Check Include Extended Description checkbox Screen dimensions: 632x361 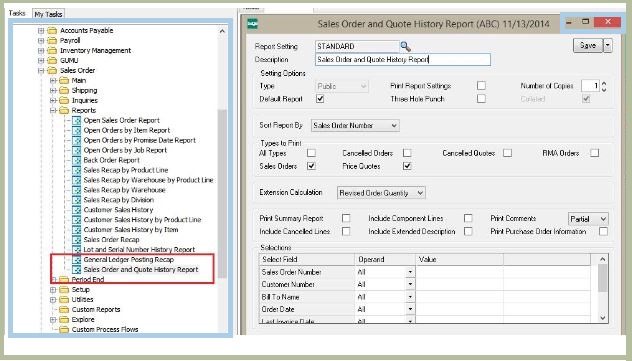(468, 231)
